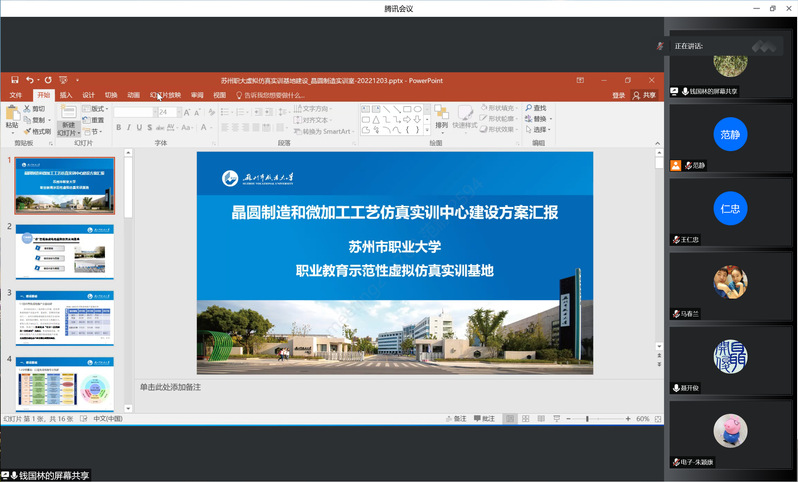Click the font color A button
This screenshot has width=798, height=482.
(x=204, y=127)
